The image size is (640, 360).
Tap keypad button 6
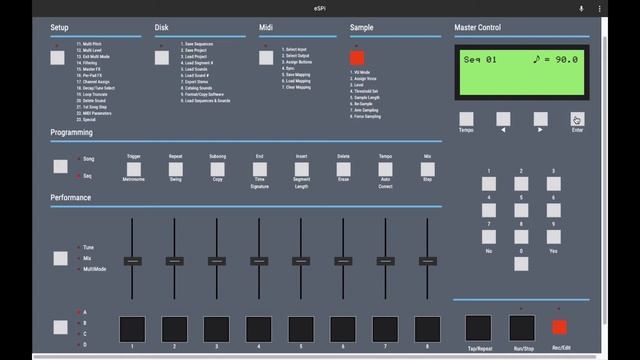(553, 210)
